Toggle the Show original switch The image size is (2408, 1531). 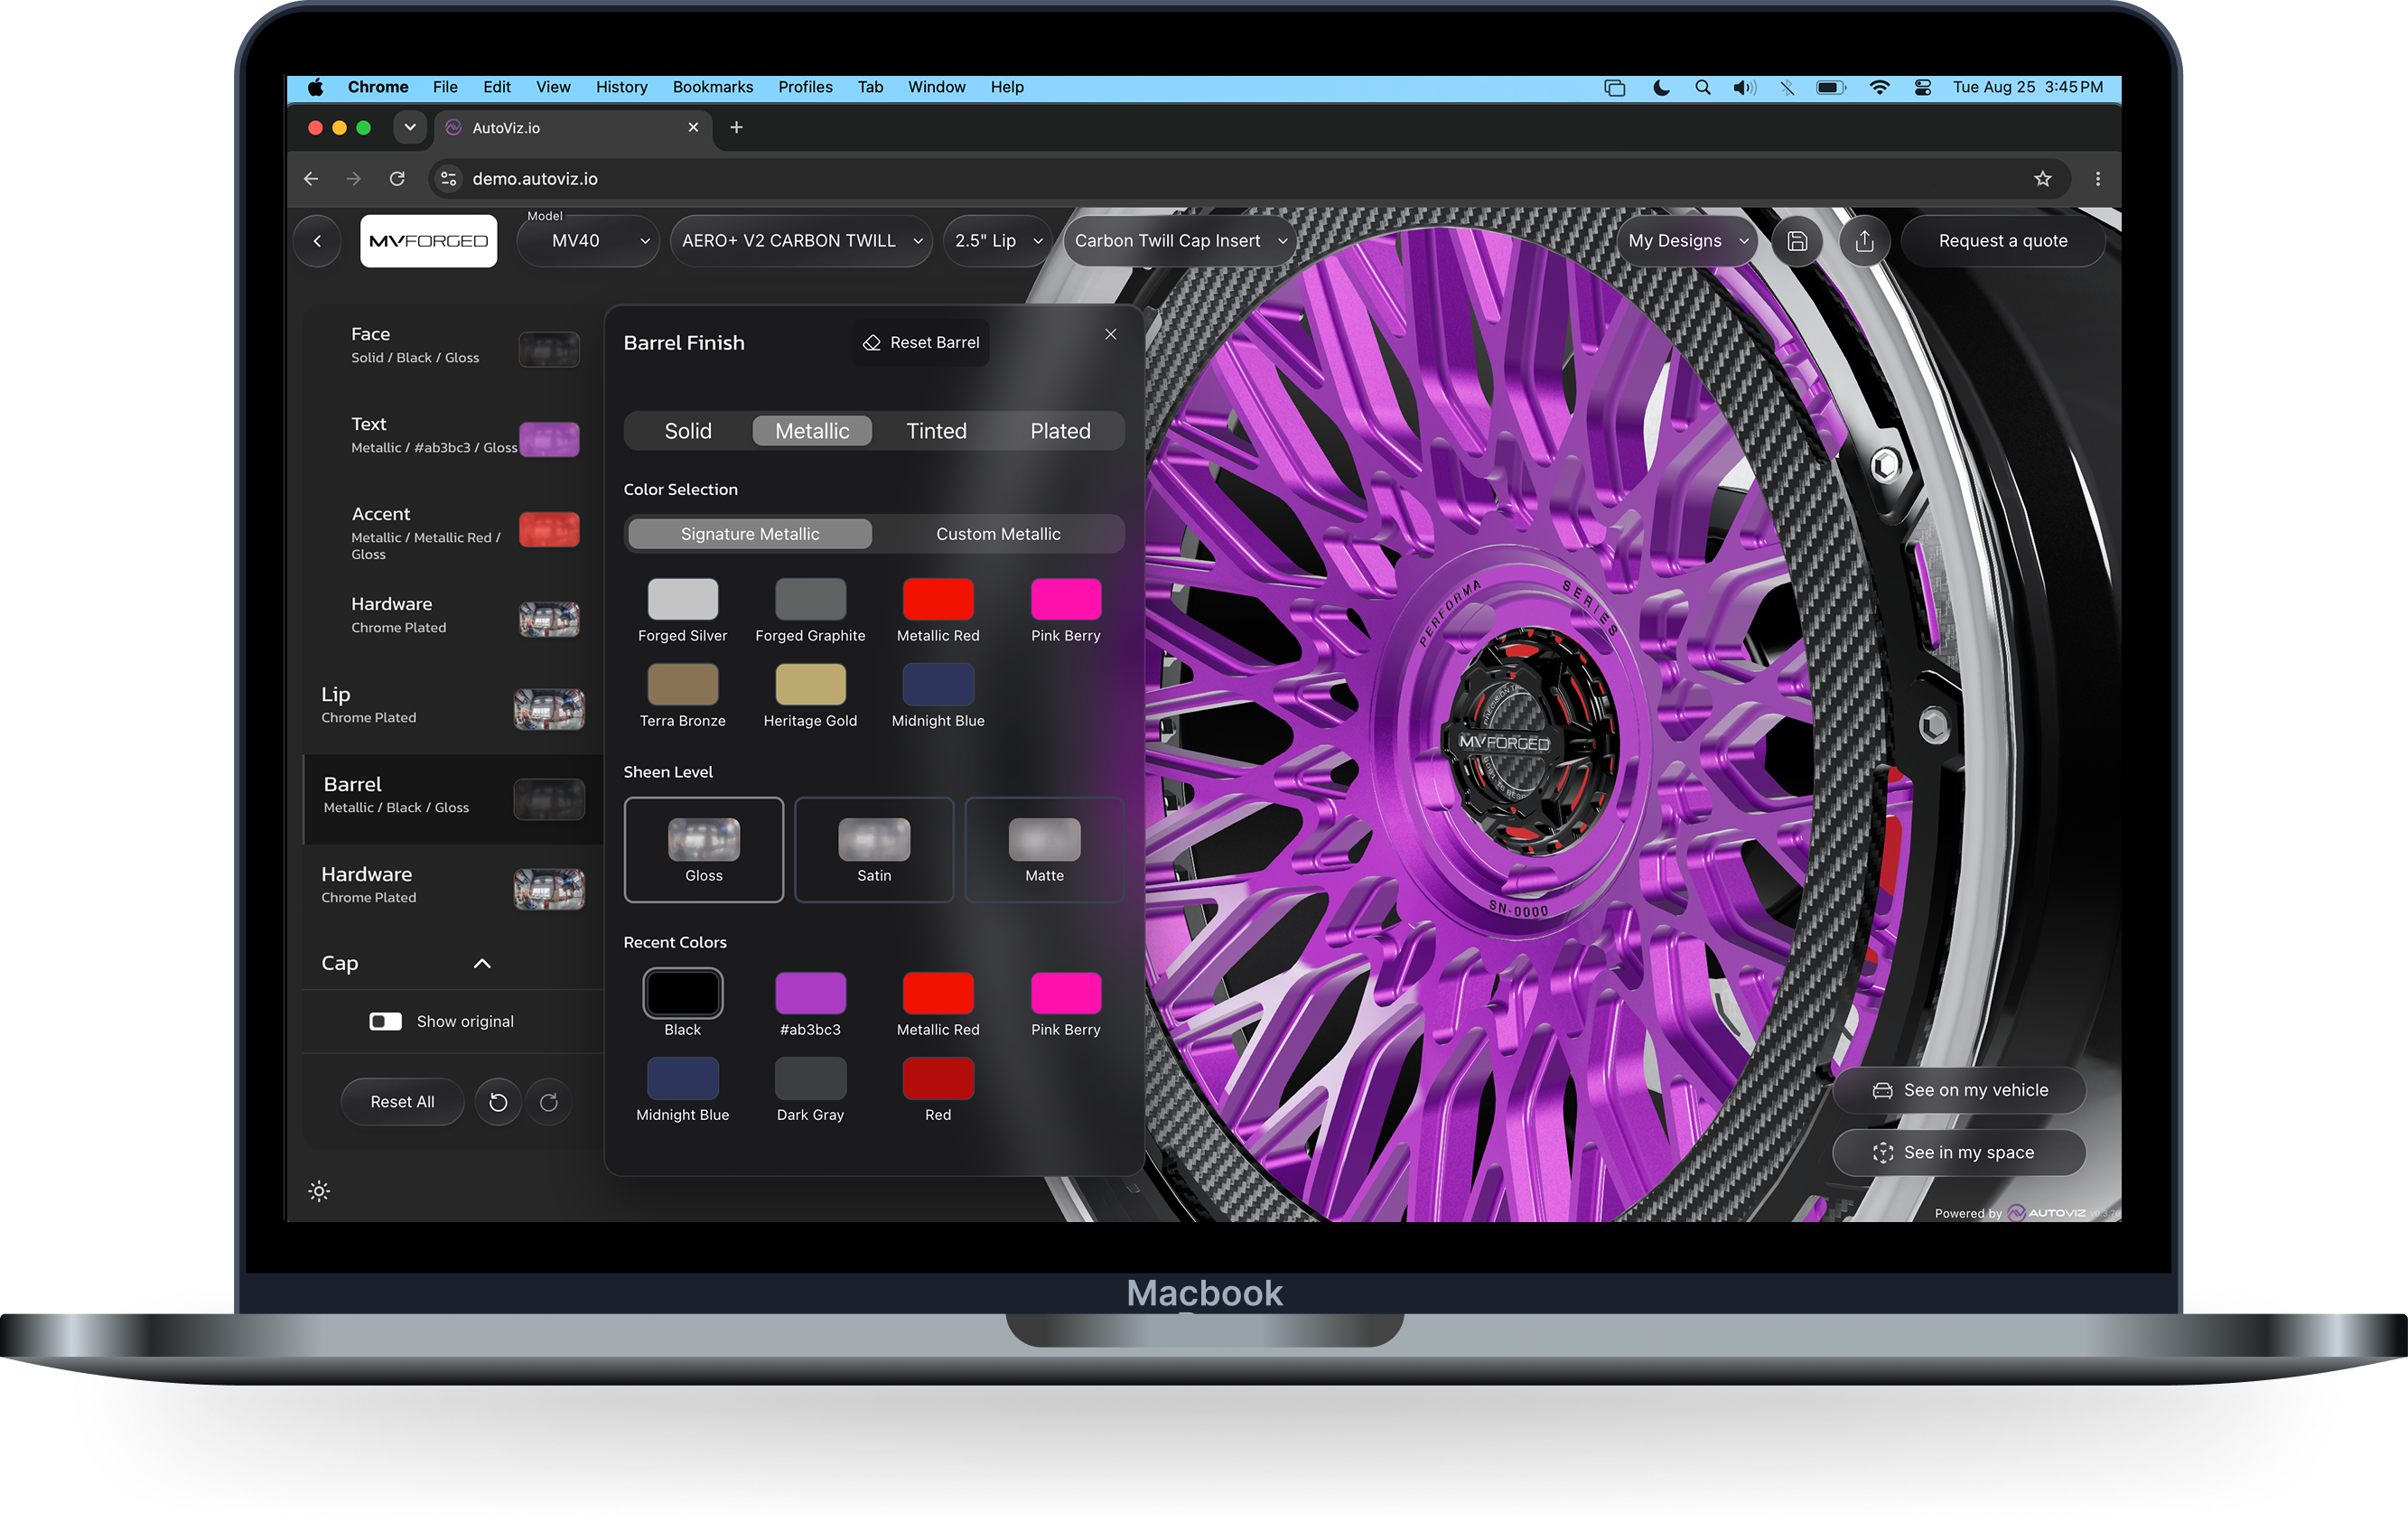[385, 1021]
